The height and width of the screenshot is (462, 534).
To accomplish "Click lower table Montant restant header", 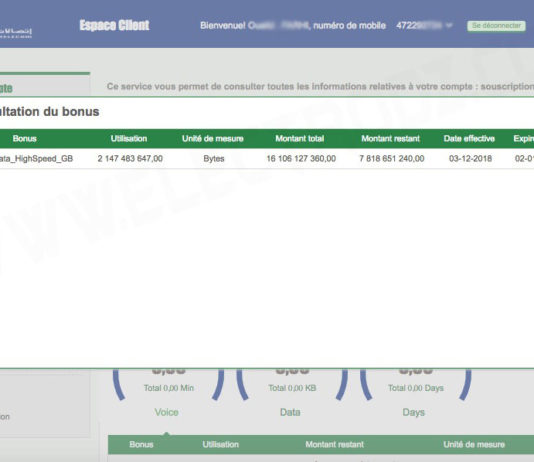I will [334, 444].
